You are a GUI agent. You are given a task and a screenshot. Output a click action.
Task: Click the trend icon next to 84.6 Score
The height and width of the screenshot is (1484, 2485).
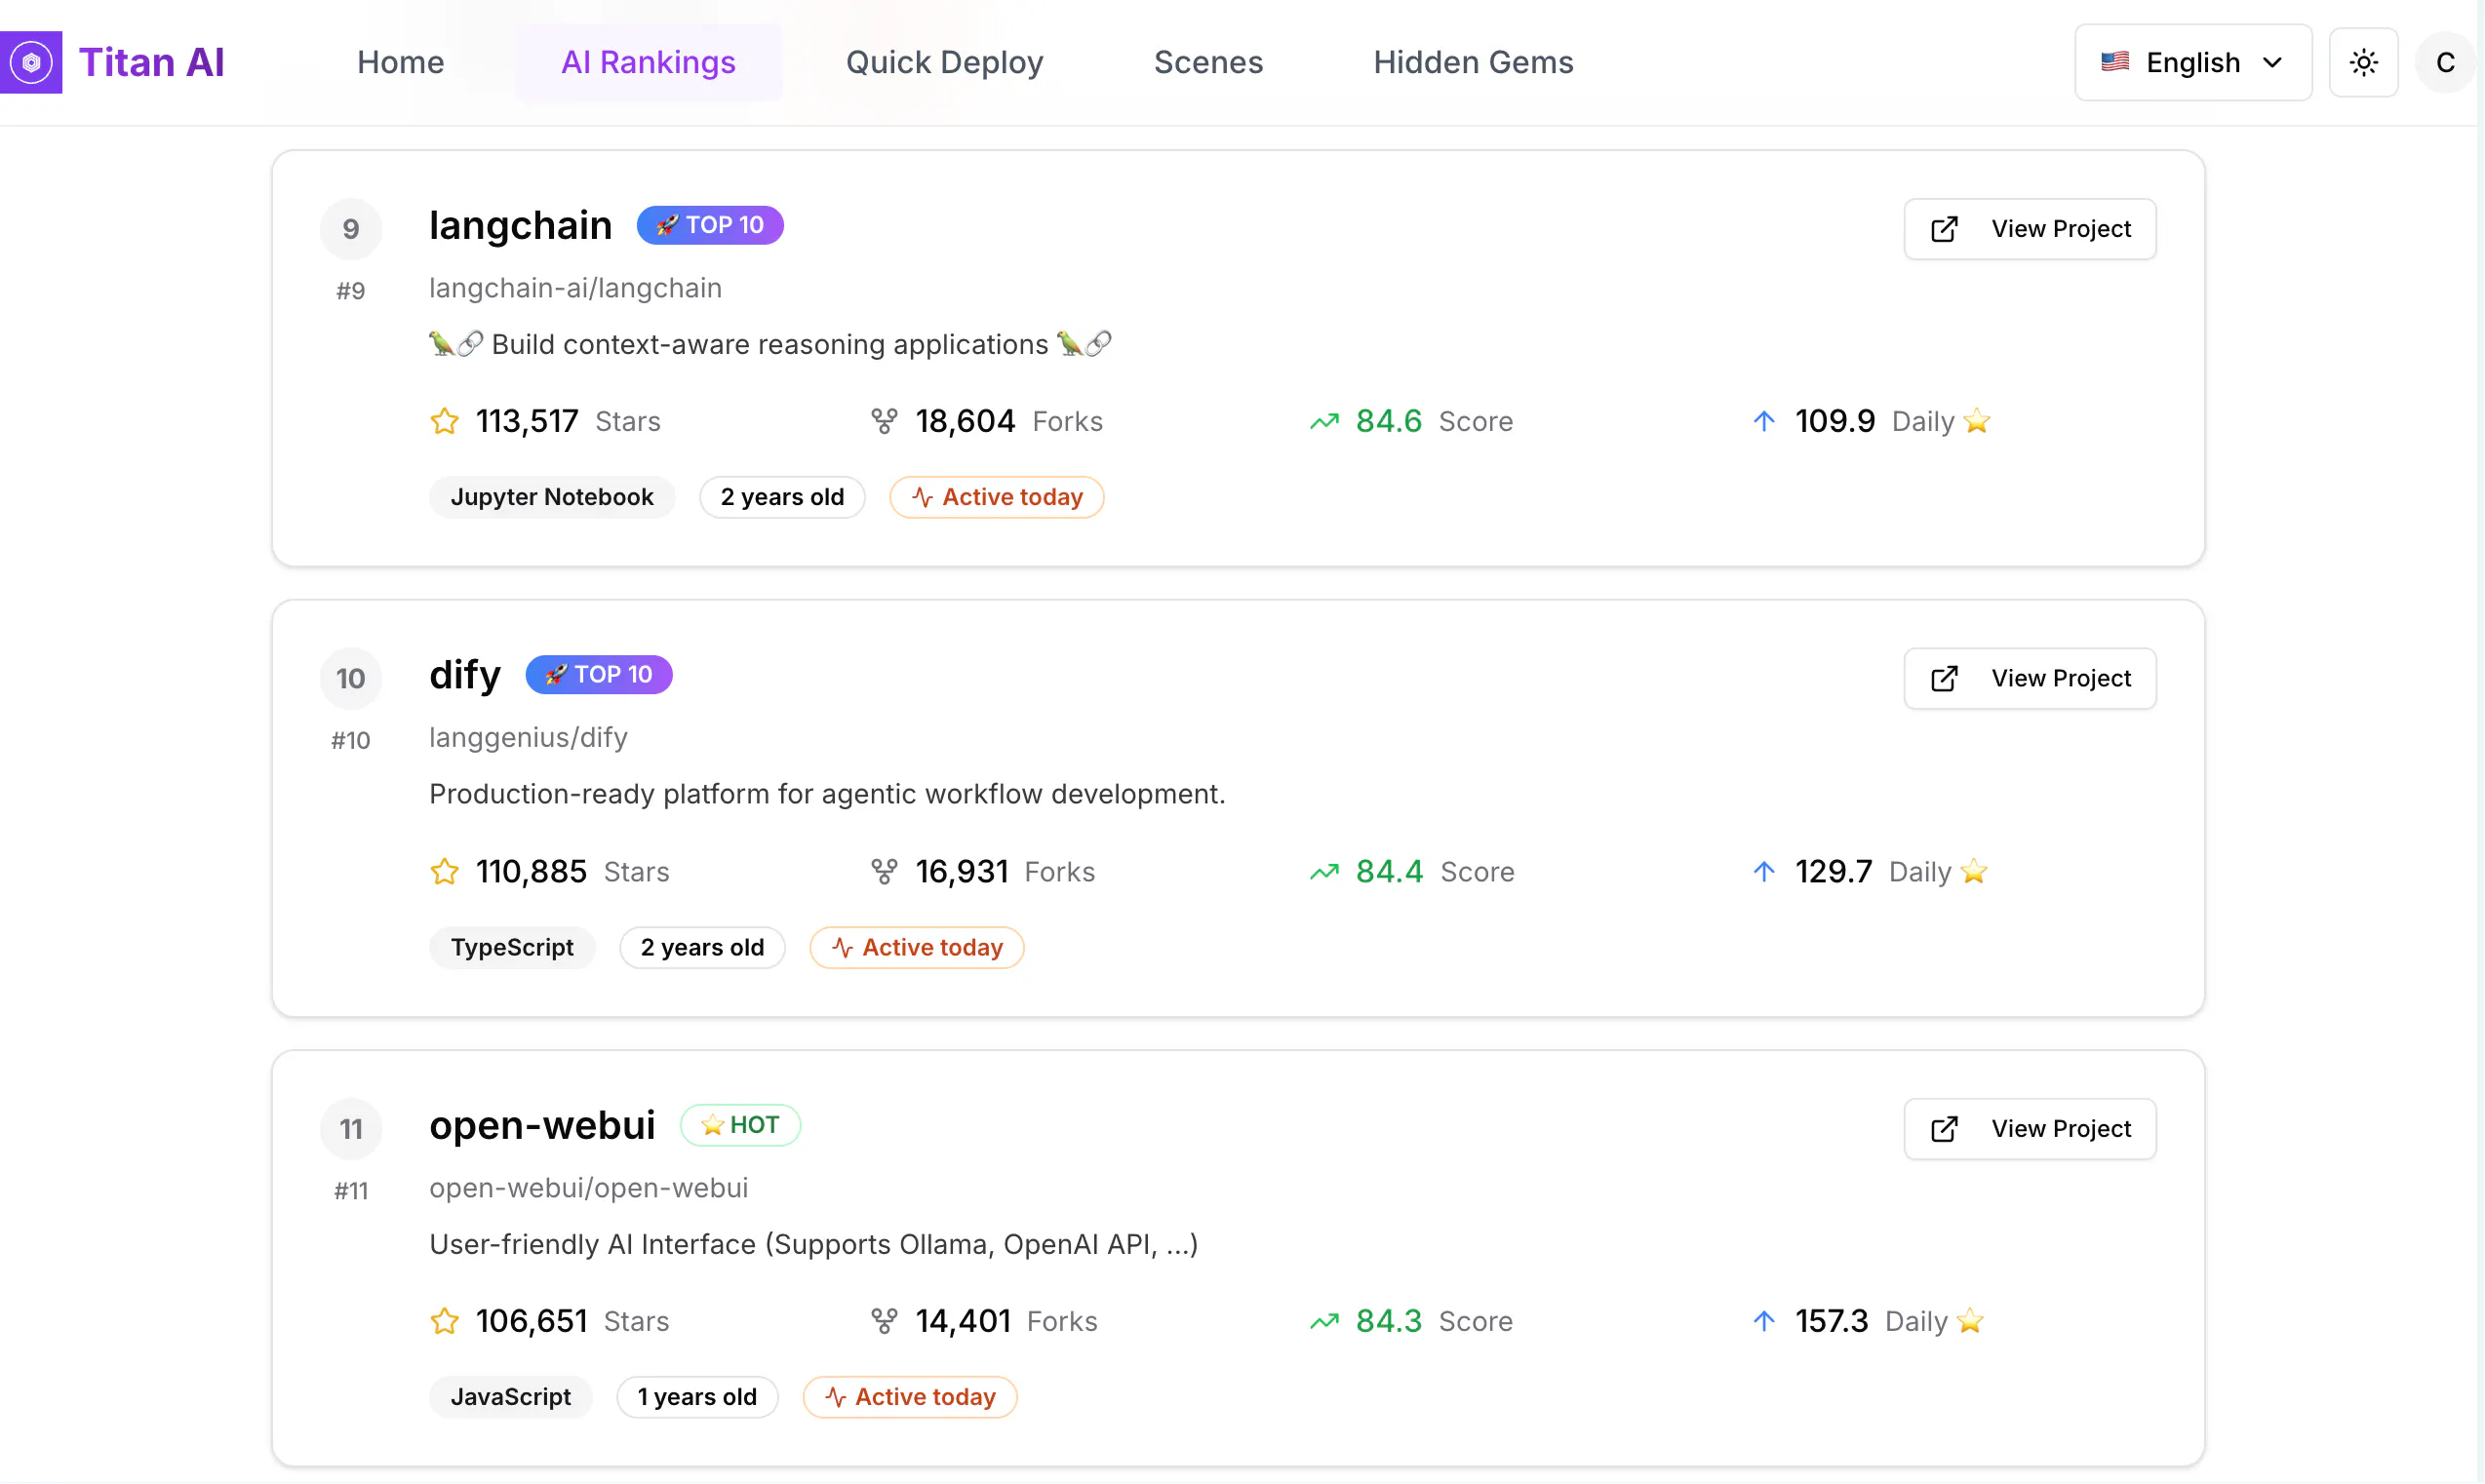click(1325, 422)
